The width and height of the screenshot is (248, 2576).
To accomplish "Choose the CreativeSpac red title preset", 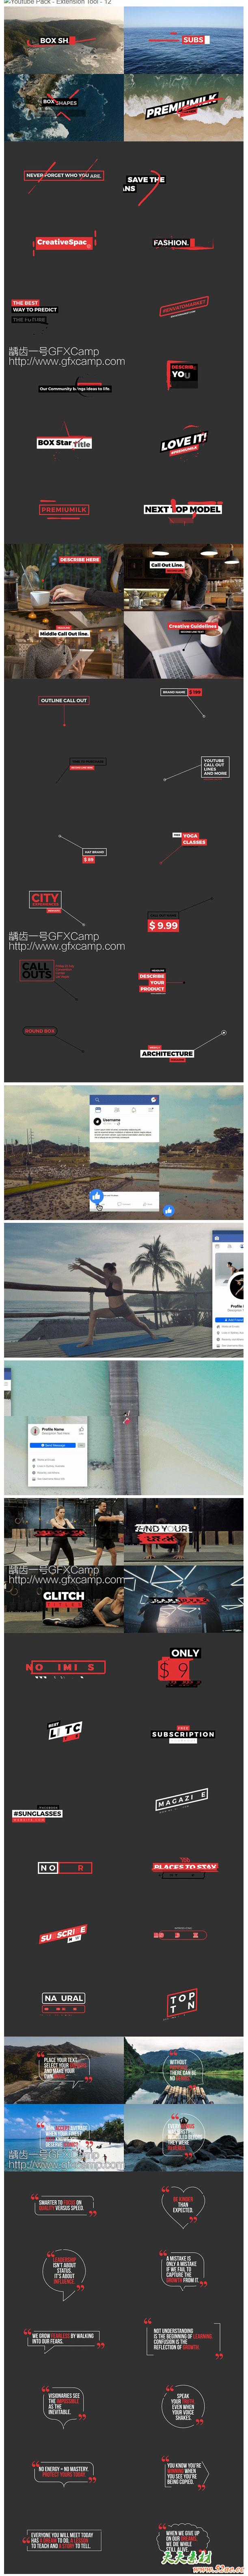I will click(62, 242).
